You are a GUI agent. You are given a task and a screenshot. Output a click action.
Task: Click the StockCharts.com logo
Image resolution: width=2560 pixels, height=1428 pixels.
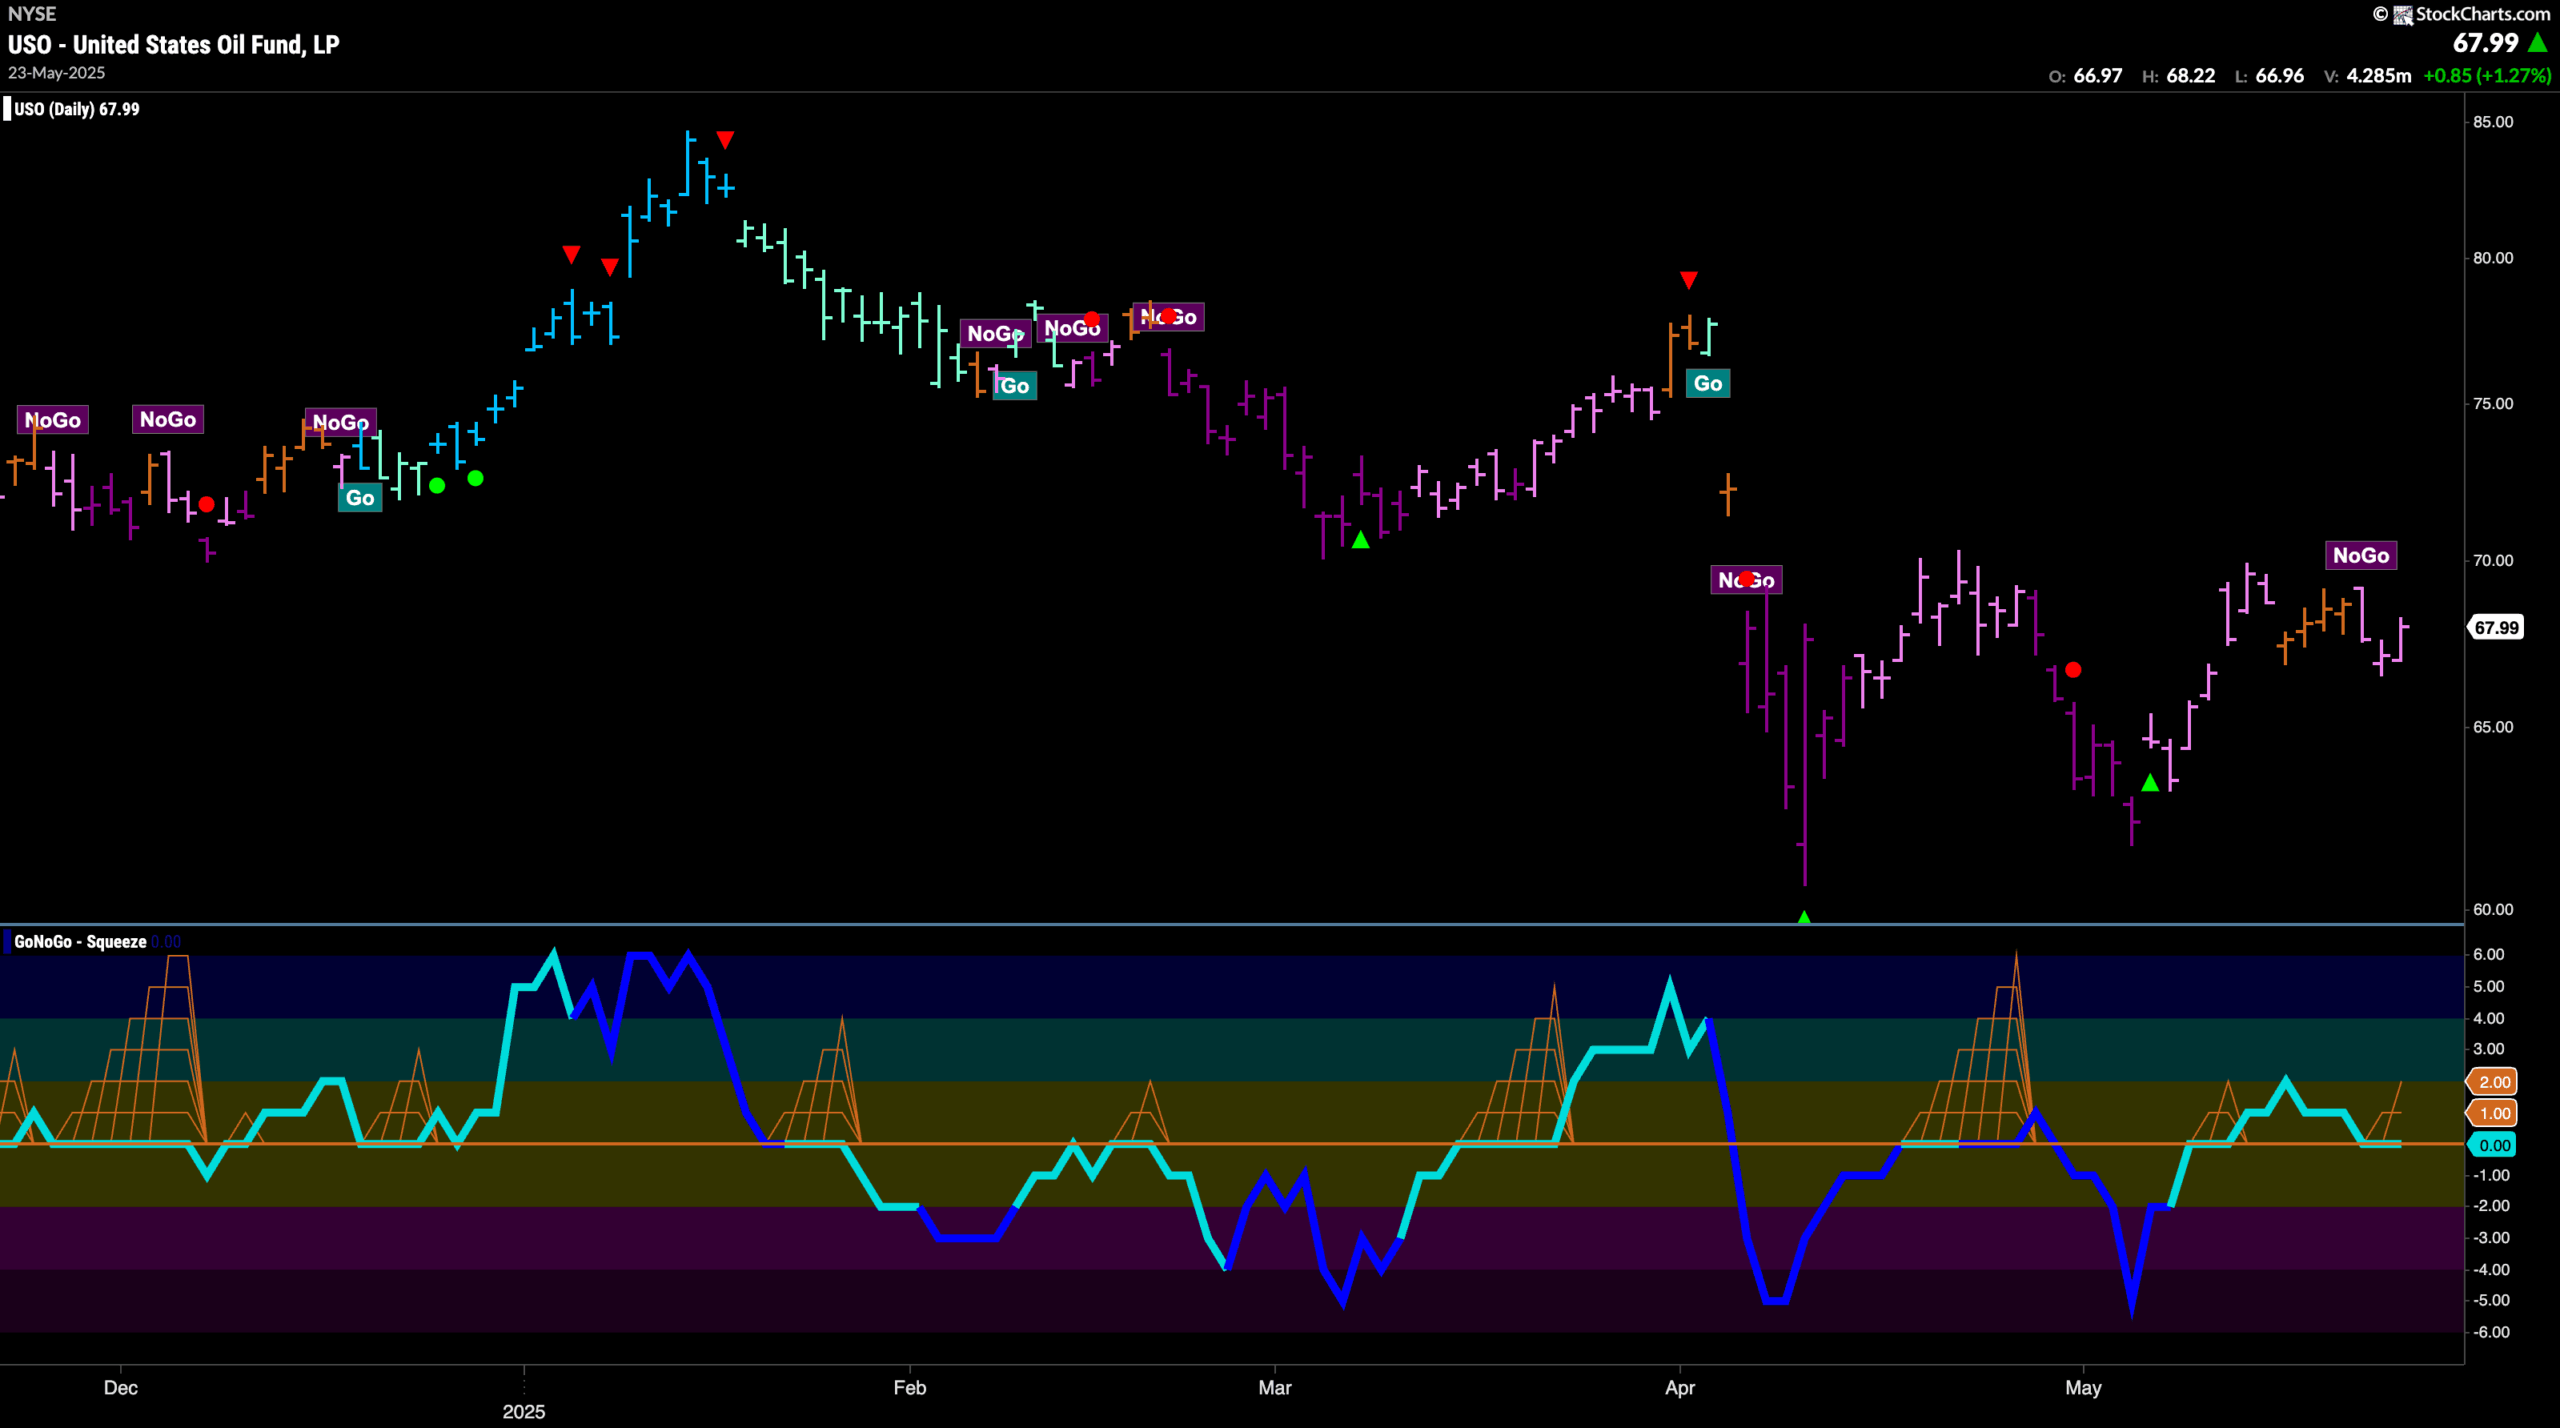pyautogui.click(x=2461, y=14)
